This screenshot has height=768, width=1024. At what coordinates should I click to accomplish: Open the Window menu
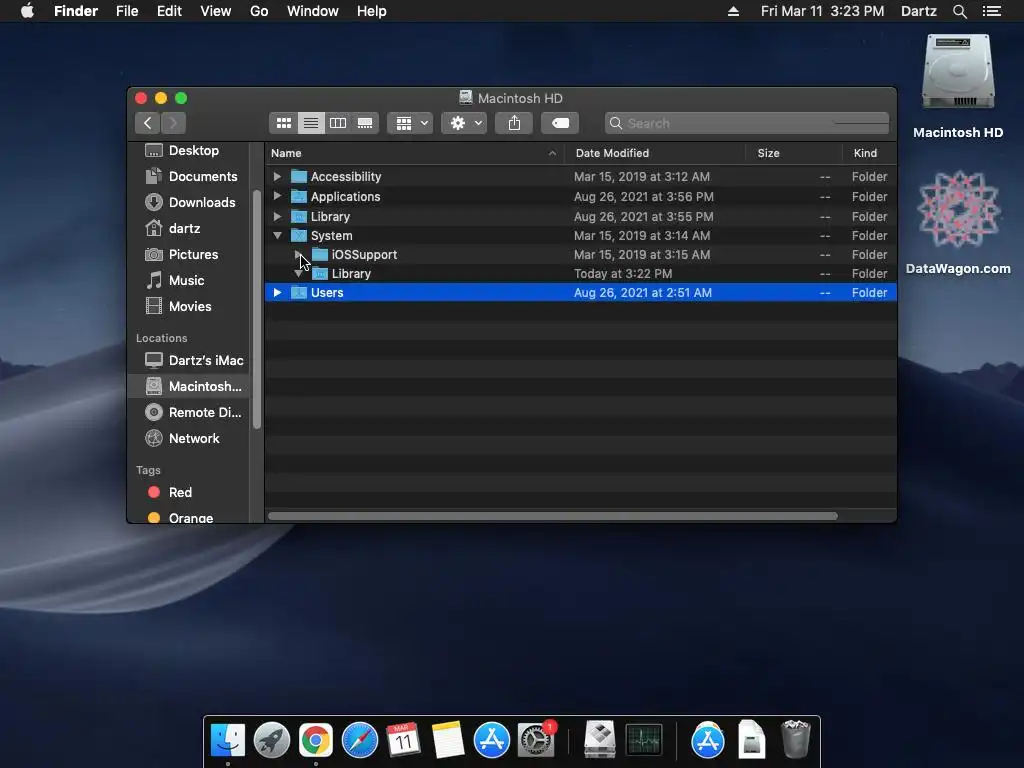313,11
